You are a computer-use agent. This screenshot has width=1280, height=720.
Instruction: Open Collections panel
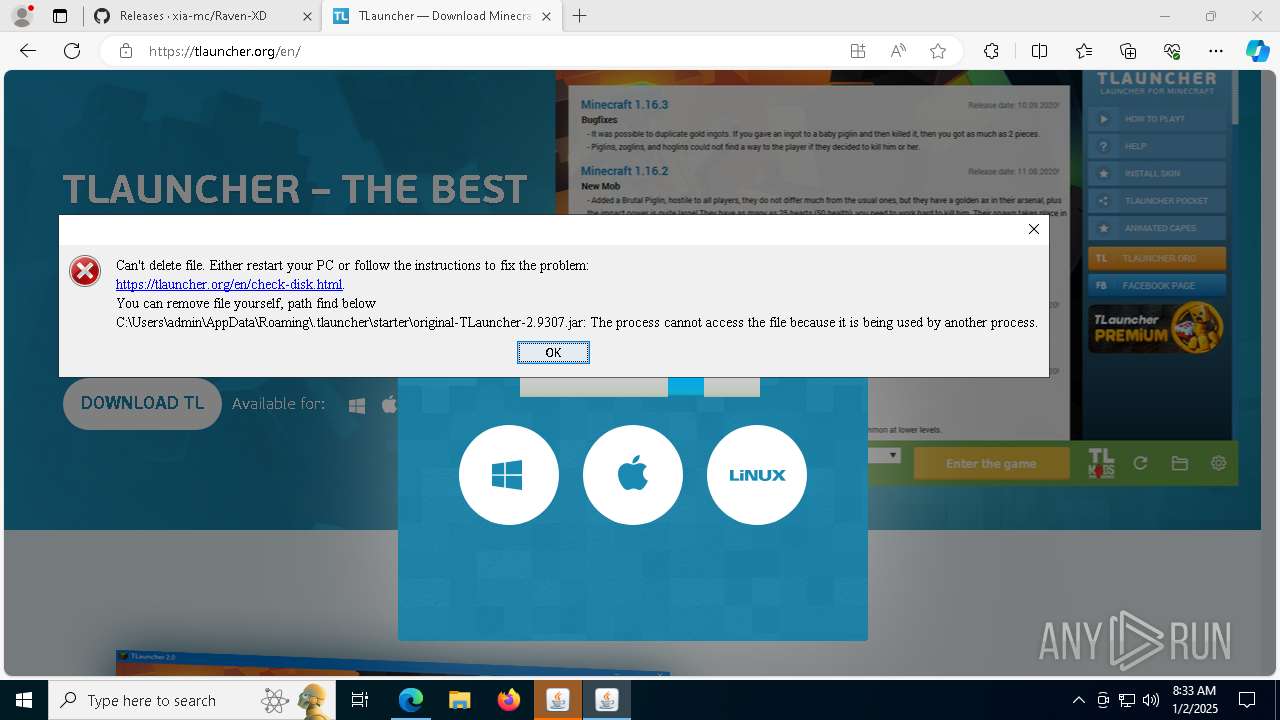(1128, 51)
